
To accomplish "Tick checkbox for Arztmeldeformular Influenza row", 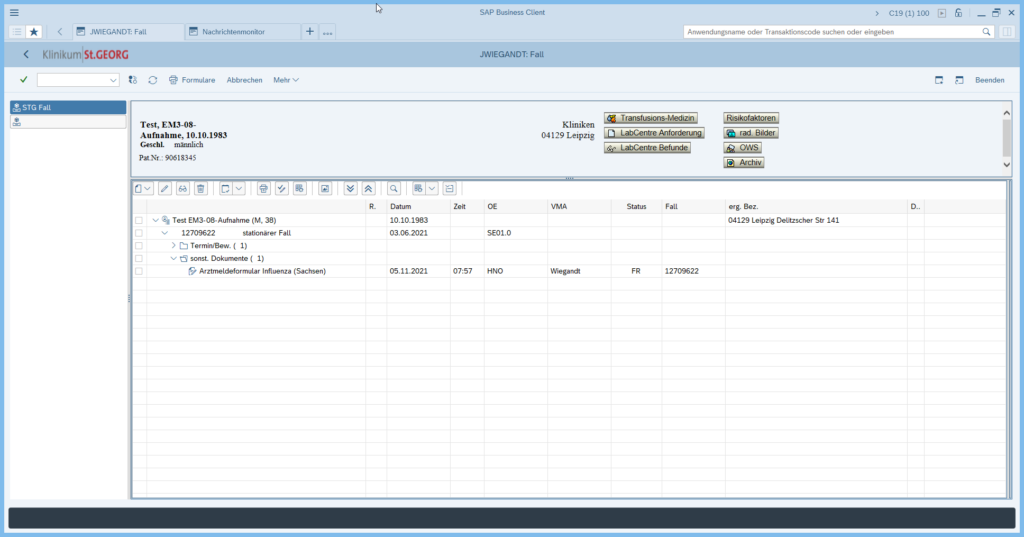I will click(x=139, y=271).
